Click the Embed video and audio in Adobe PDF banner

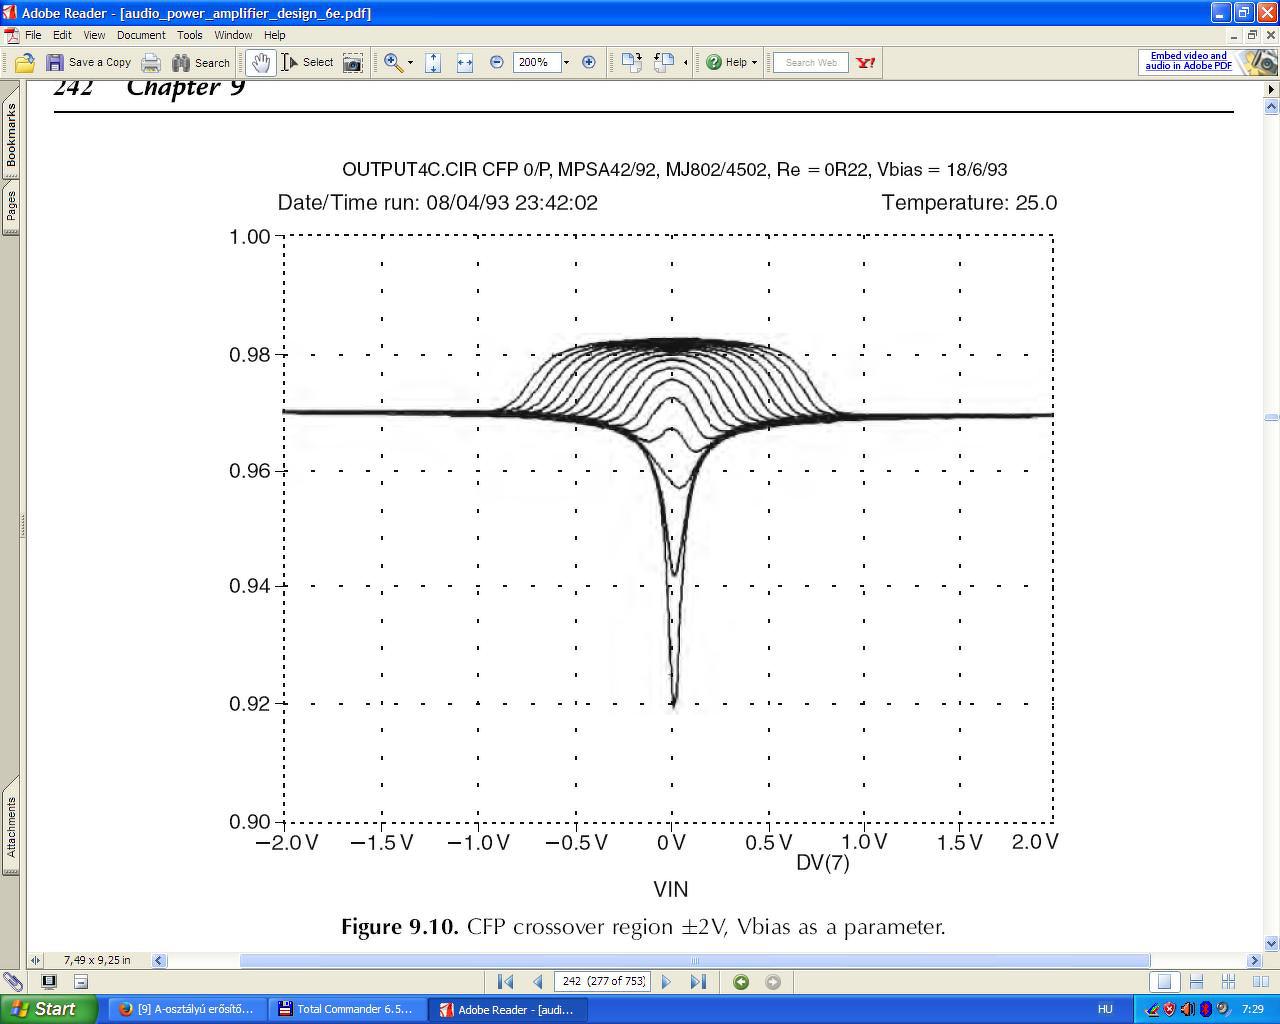coord(1207,62)
